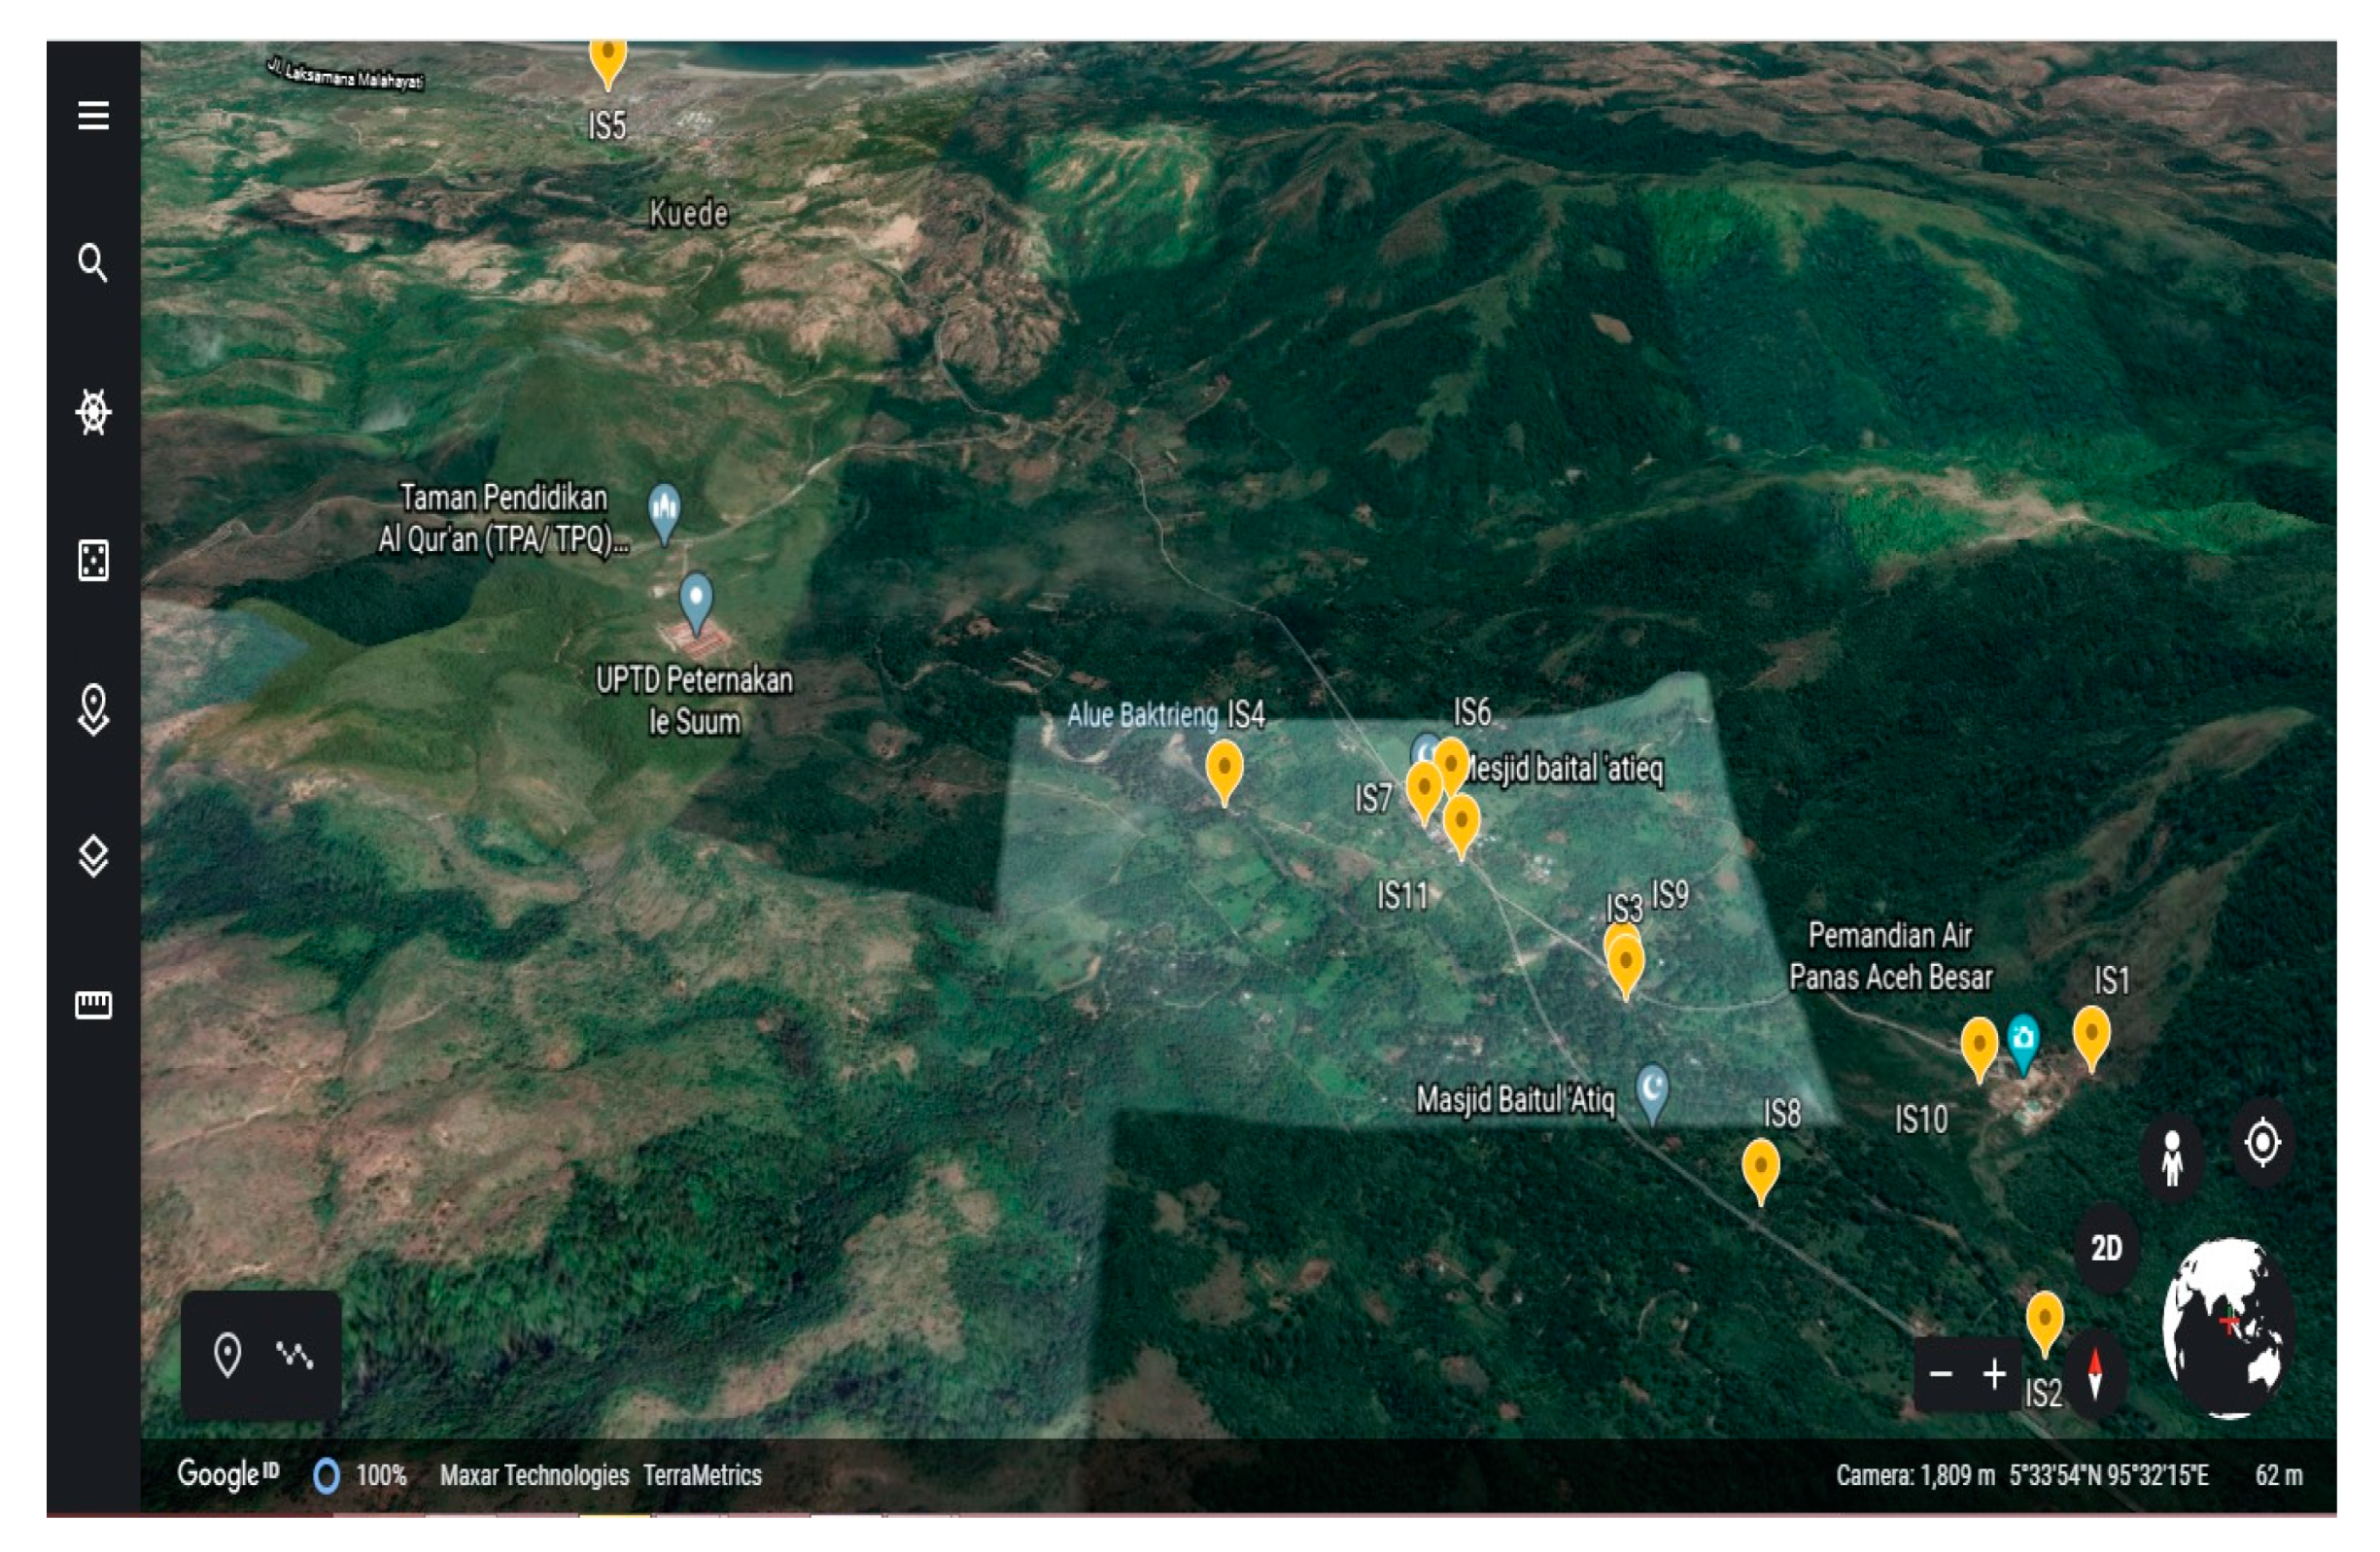This screenshot has width=2380, height=1552.
Task: Click the Add placemark tool
Action: pos(228,1355)
